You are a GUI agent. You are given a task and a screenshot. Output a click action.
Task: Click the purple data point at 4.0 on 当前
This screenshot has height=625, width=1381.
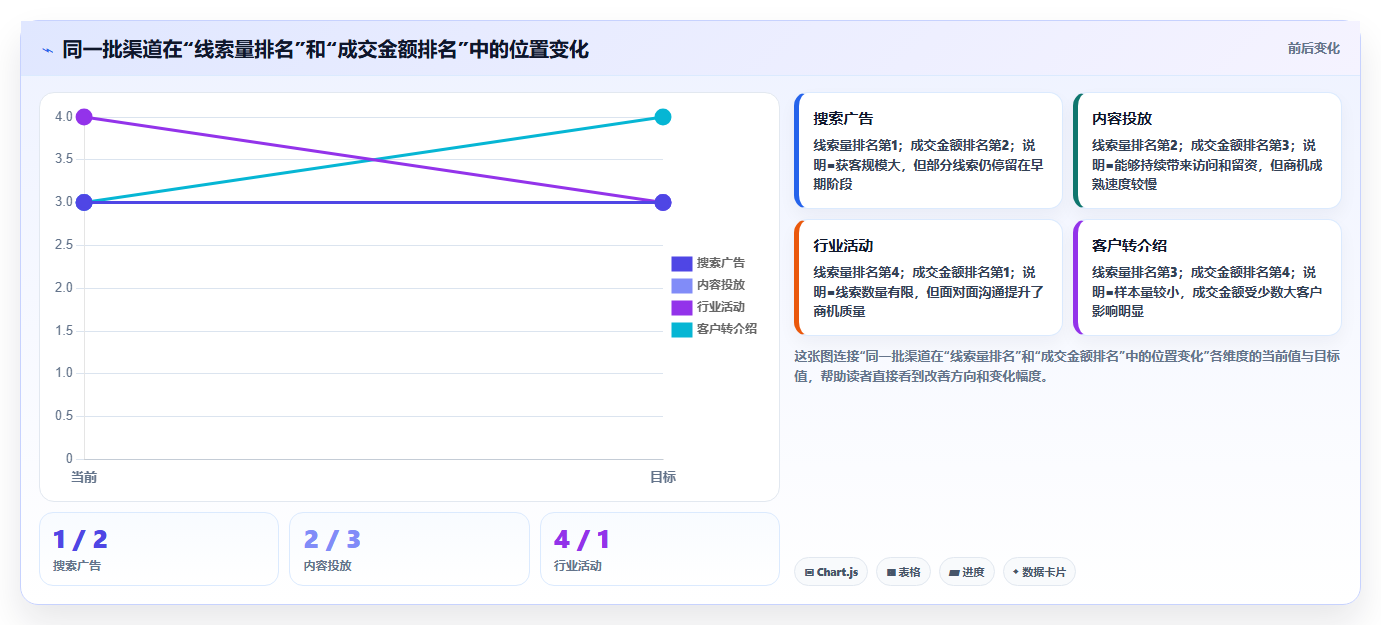click(x=84, y=117)
